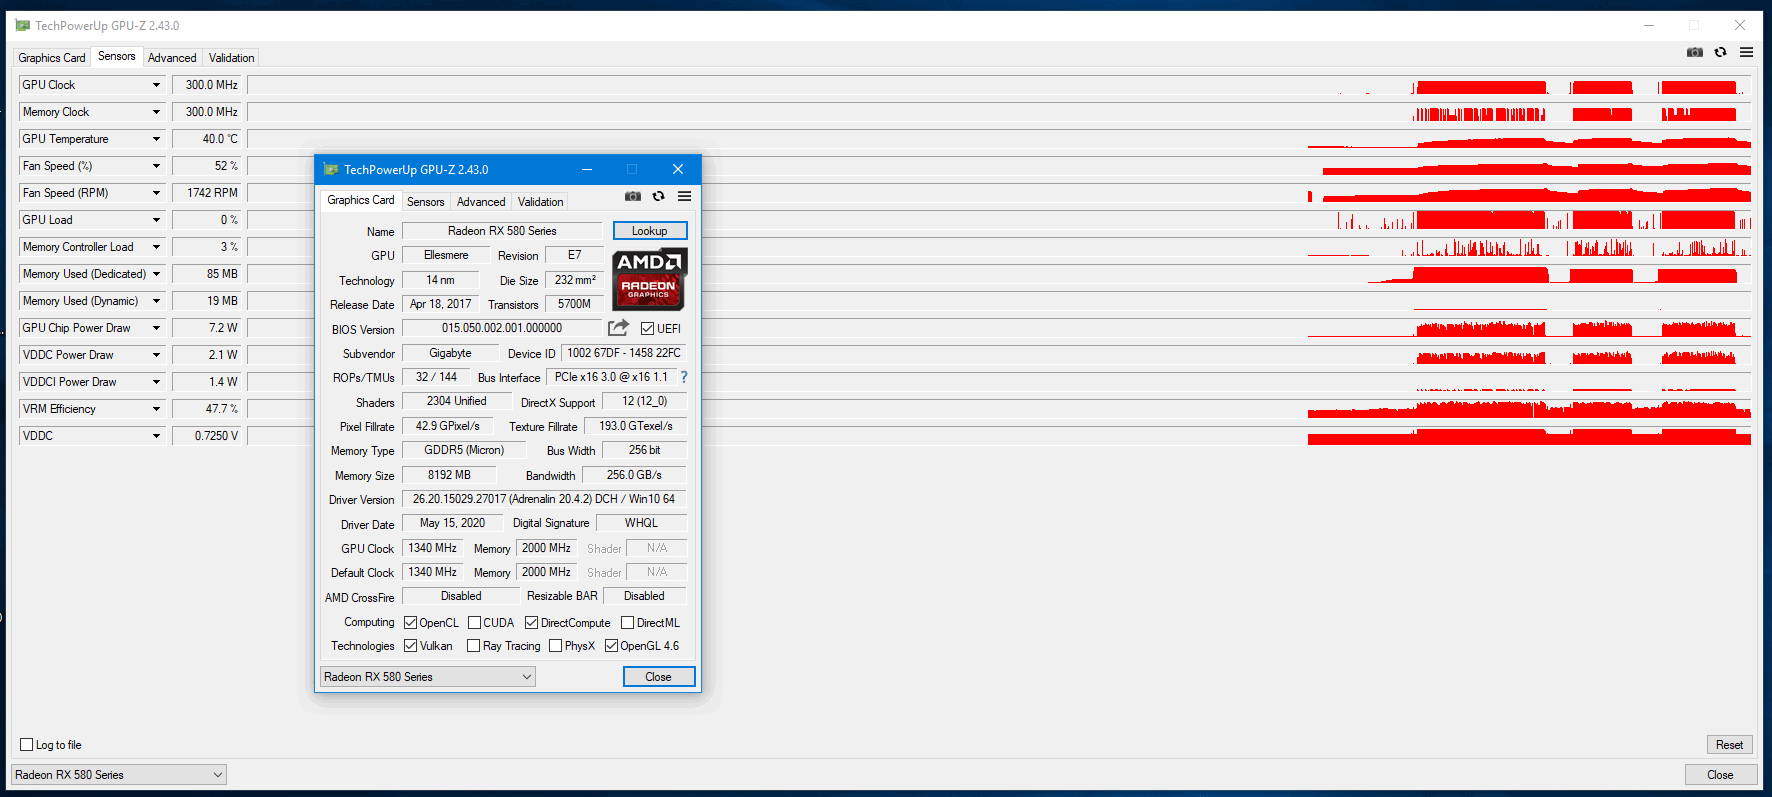Open the GPU Temperature sensor dropdown
The width and height of the screenshot is (1772, 797).
(156, 139)
